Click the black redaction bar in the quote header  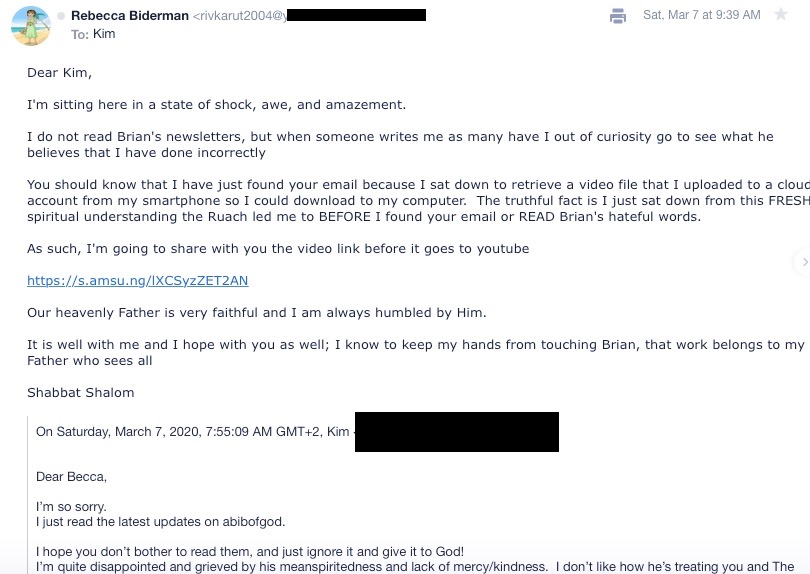[456, 432]
